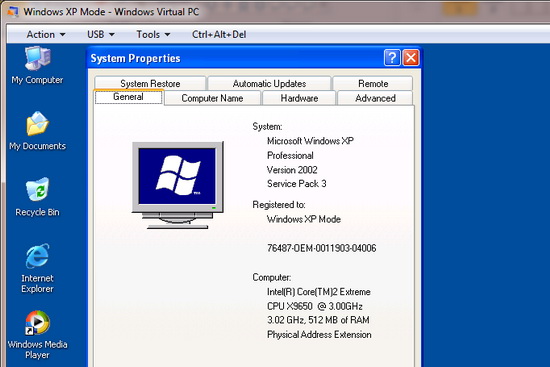Screen dimensions: 550x367
Task: Expand the Tools dropdown menu
Action: [x=153, y=34]
